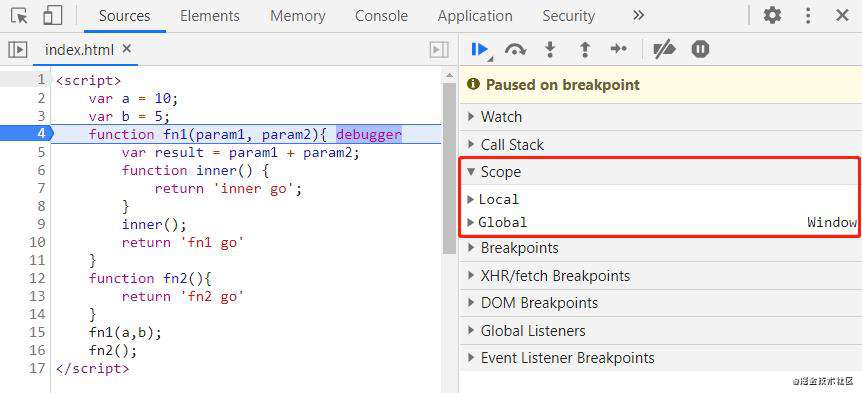862x393 pixels.
Task: Deactivate all breakpoints
Action: pyautogui.click(x=664, y=50)
